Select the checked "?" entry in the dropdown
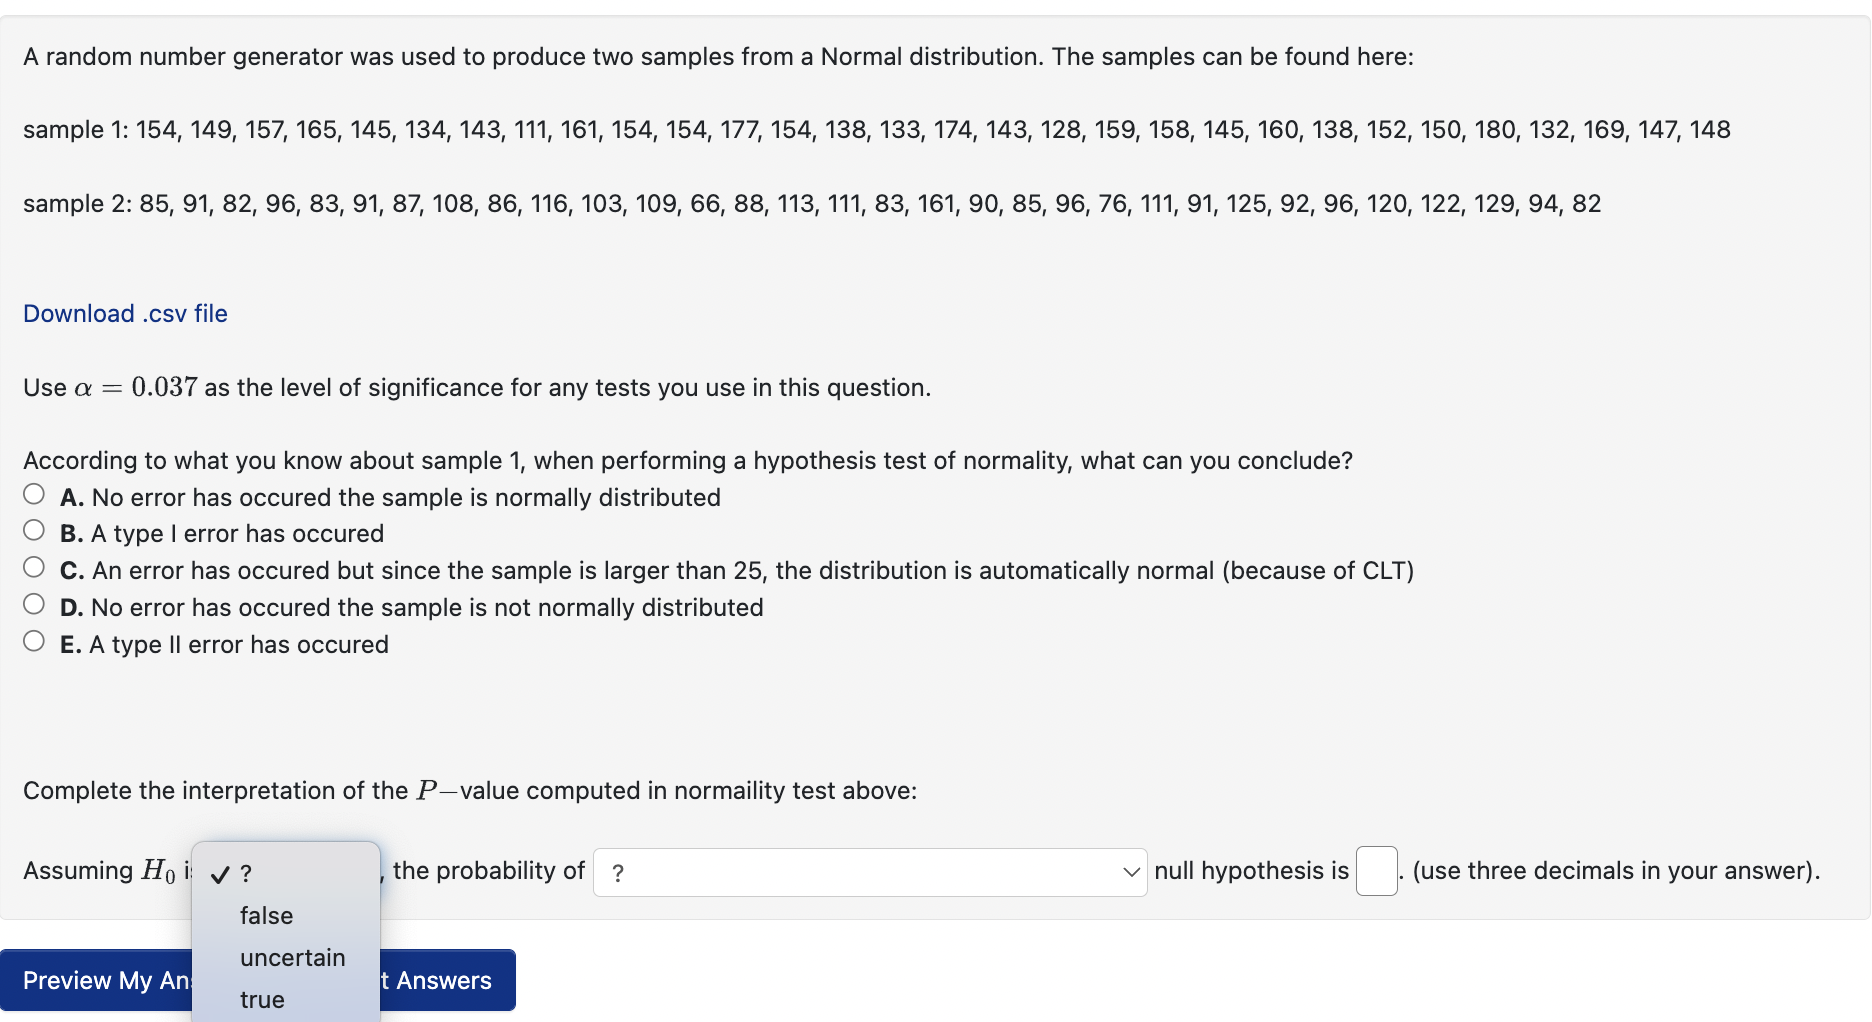 (x=246, y=872)
